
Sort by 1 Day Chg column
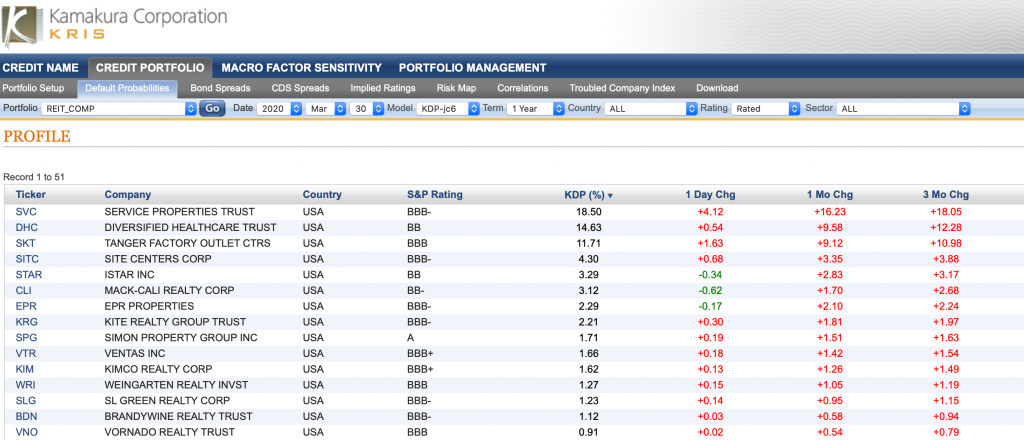[711, 195]
